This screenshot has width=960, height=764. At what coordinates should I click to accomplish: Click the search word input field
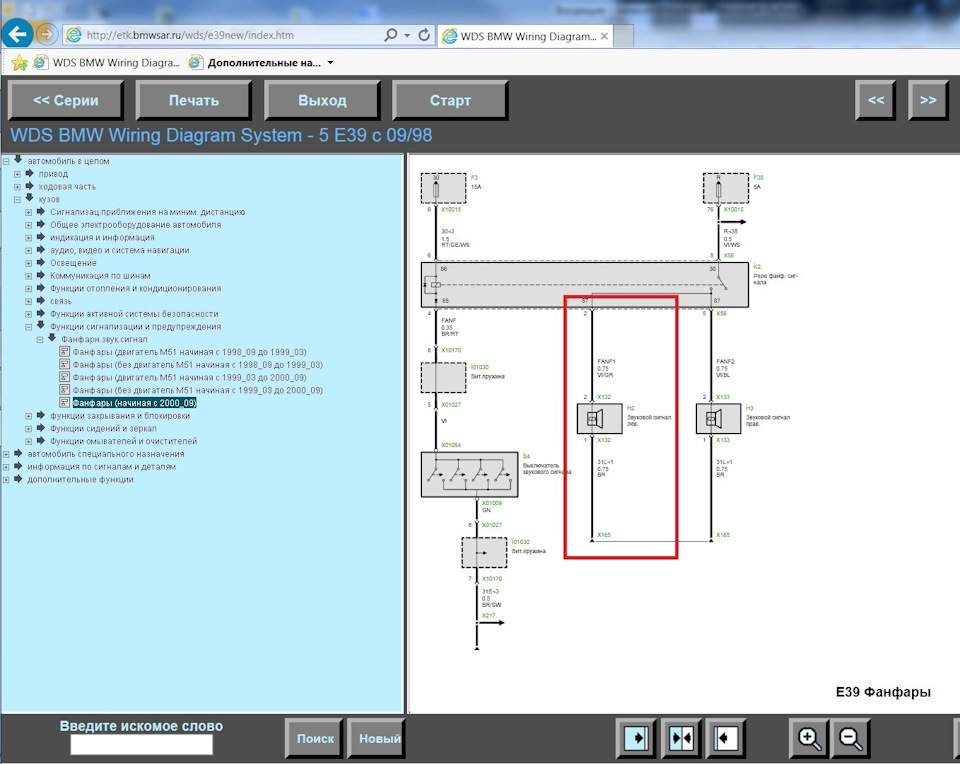[141, 744]
